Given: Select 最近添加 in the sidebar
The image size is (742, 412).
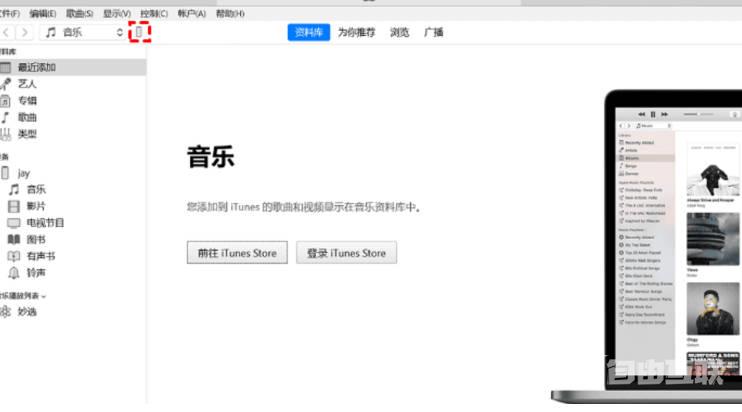Looking at the screenshot, I should (73, 67).
